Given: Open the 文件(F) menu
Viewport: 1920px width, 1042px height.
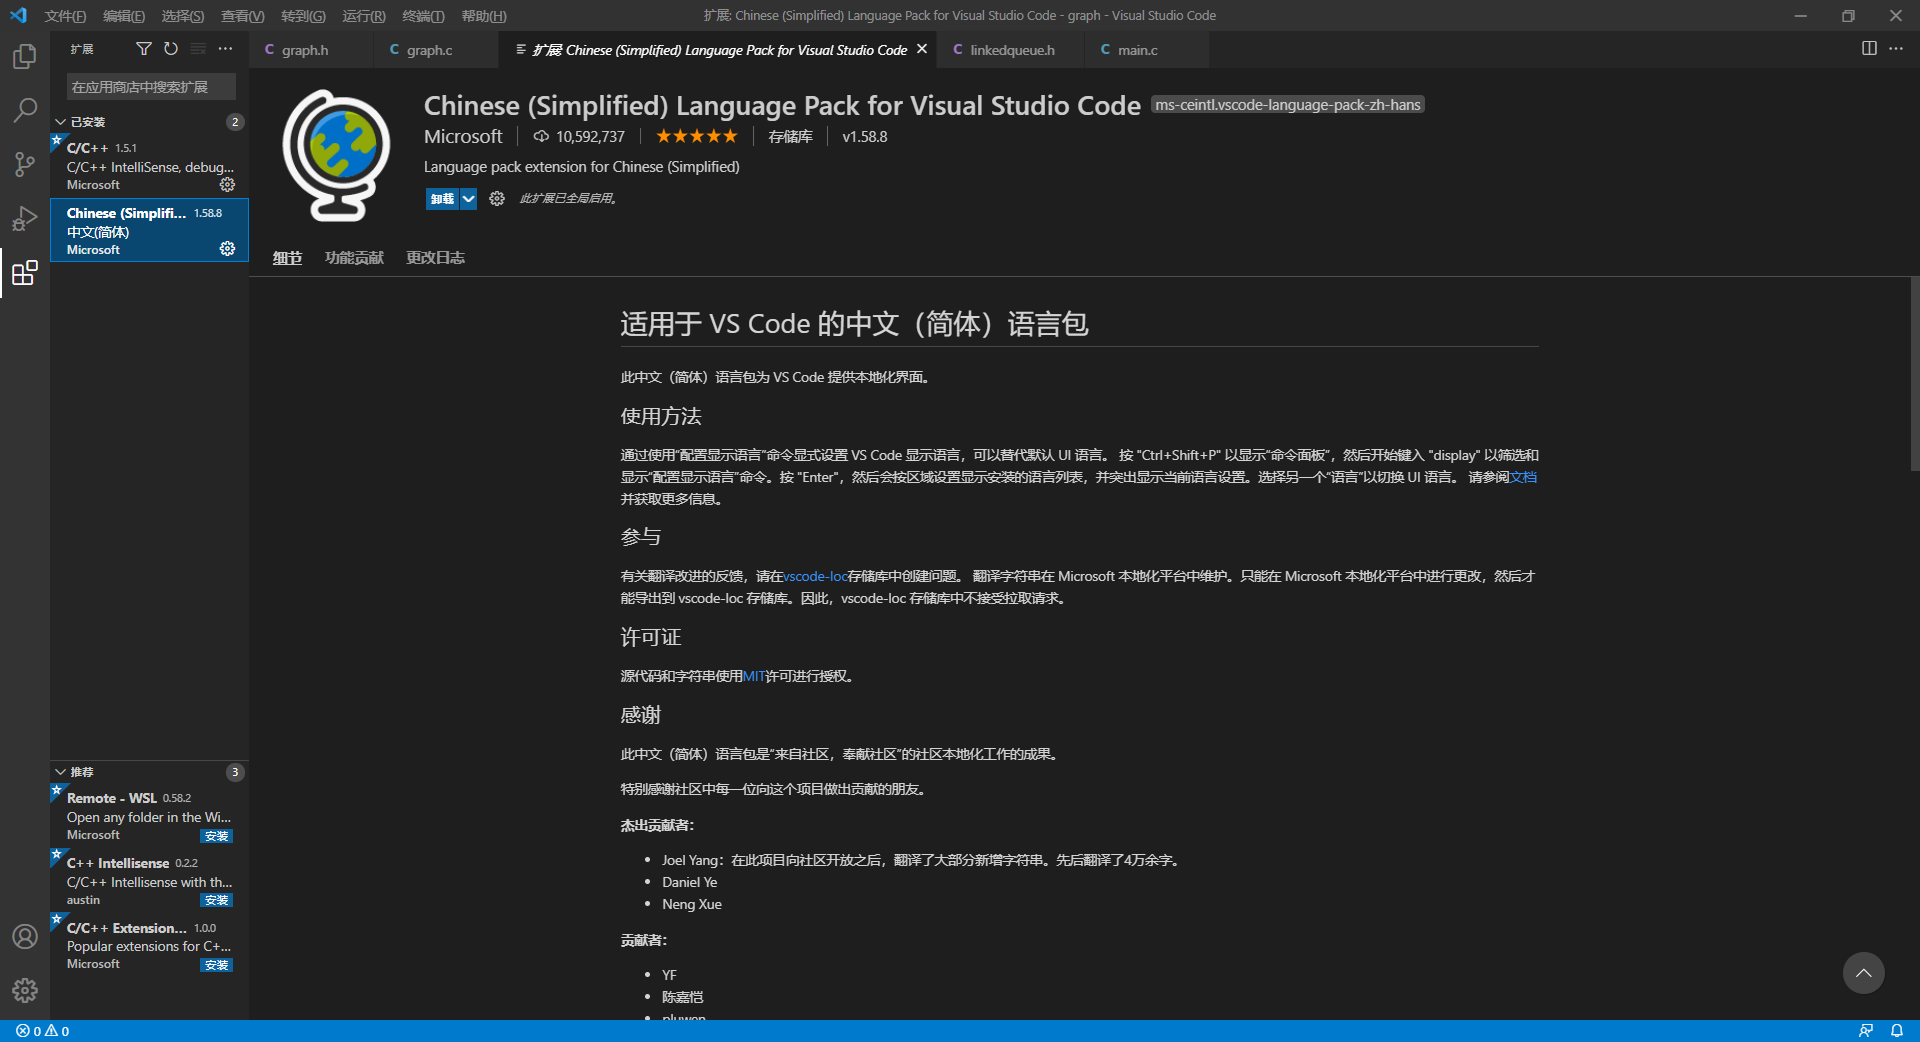Looking at the screenshot, I should pos(65,16).
